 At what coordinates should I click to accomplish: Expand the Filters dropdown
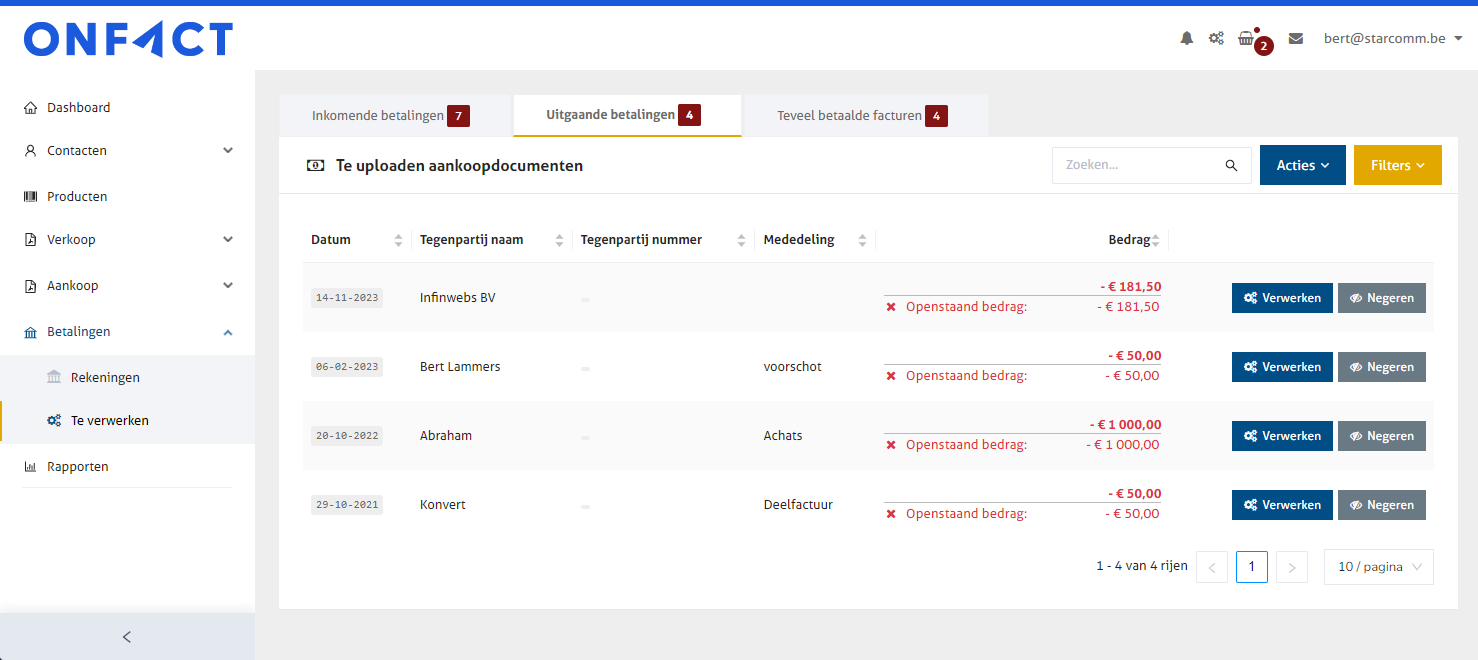[x=1397, y=166]
